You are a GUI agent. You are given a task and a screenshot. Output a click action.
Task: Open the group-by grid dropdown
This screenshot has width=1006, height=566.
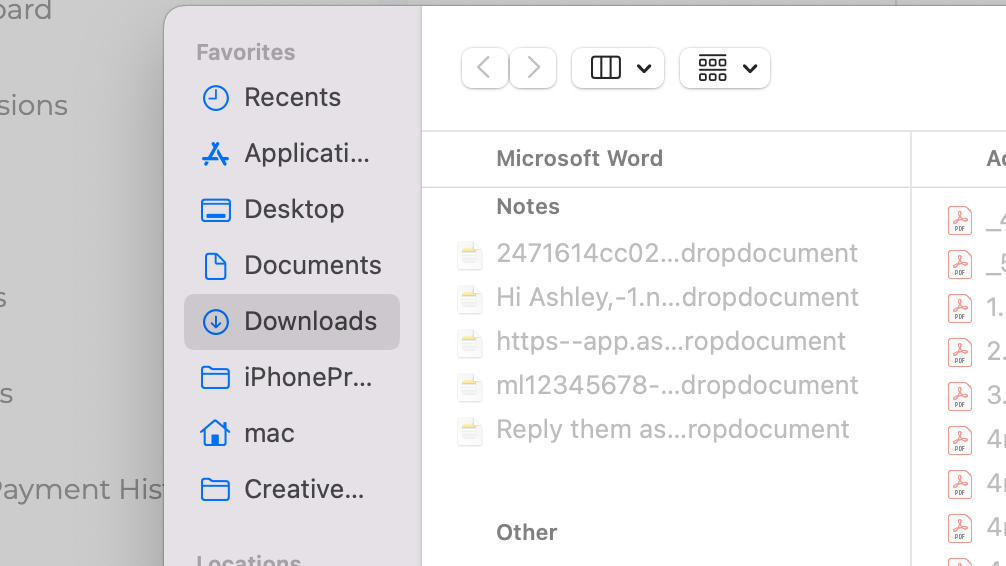(725, 68)
